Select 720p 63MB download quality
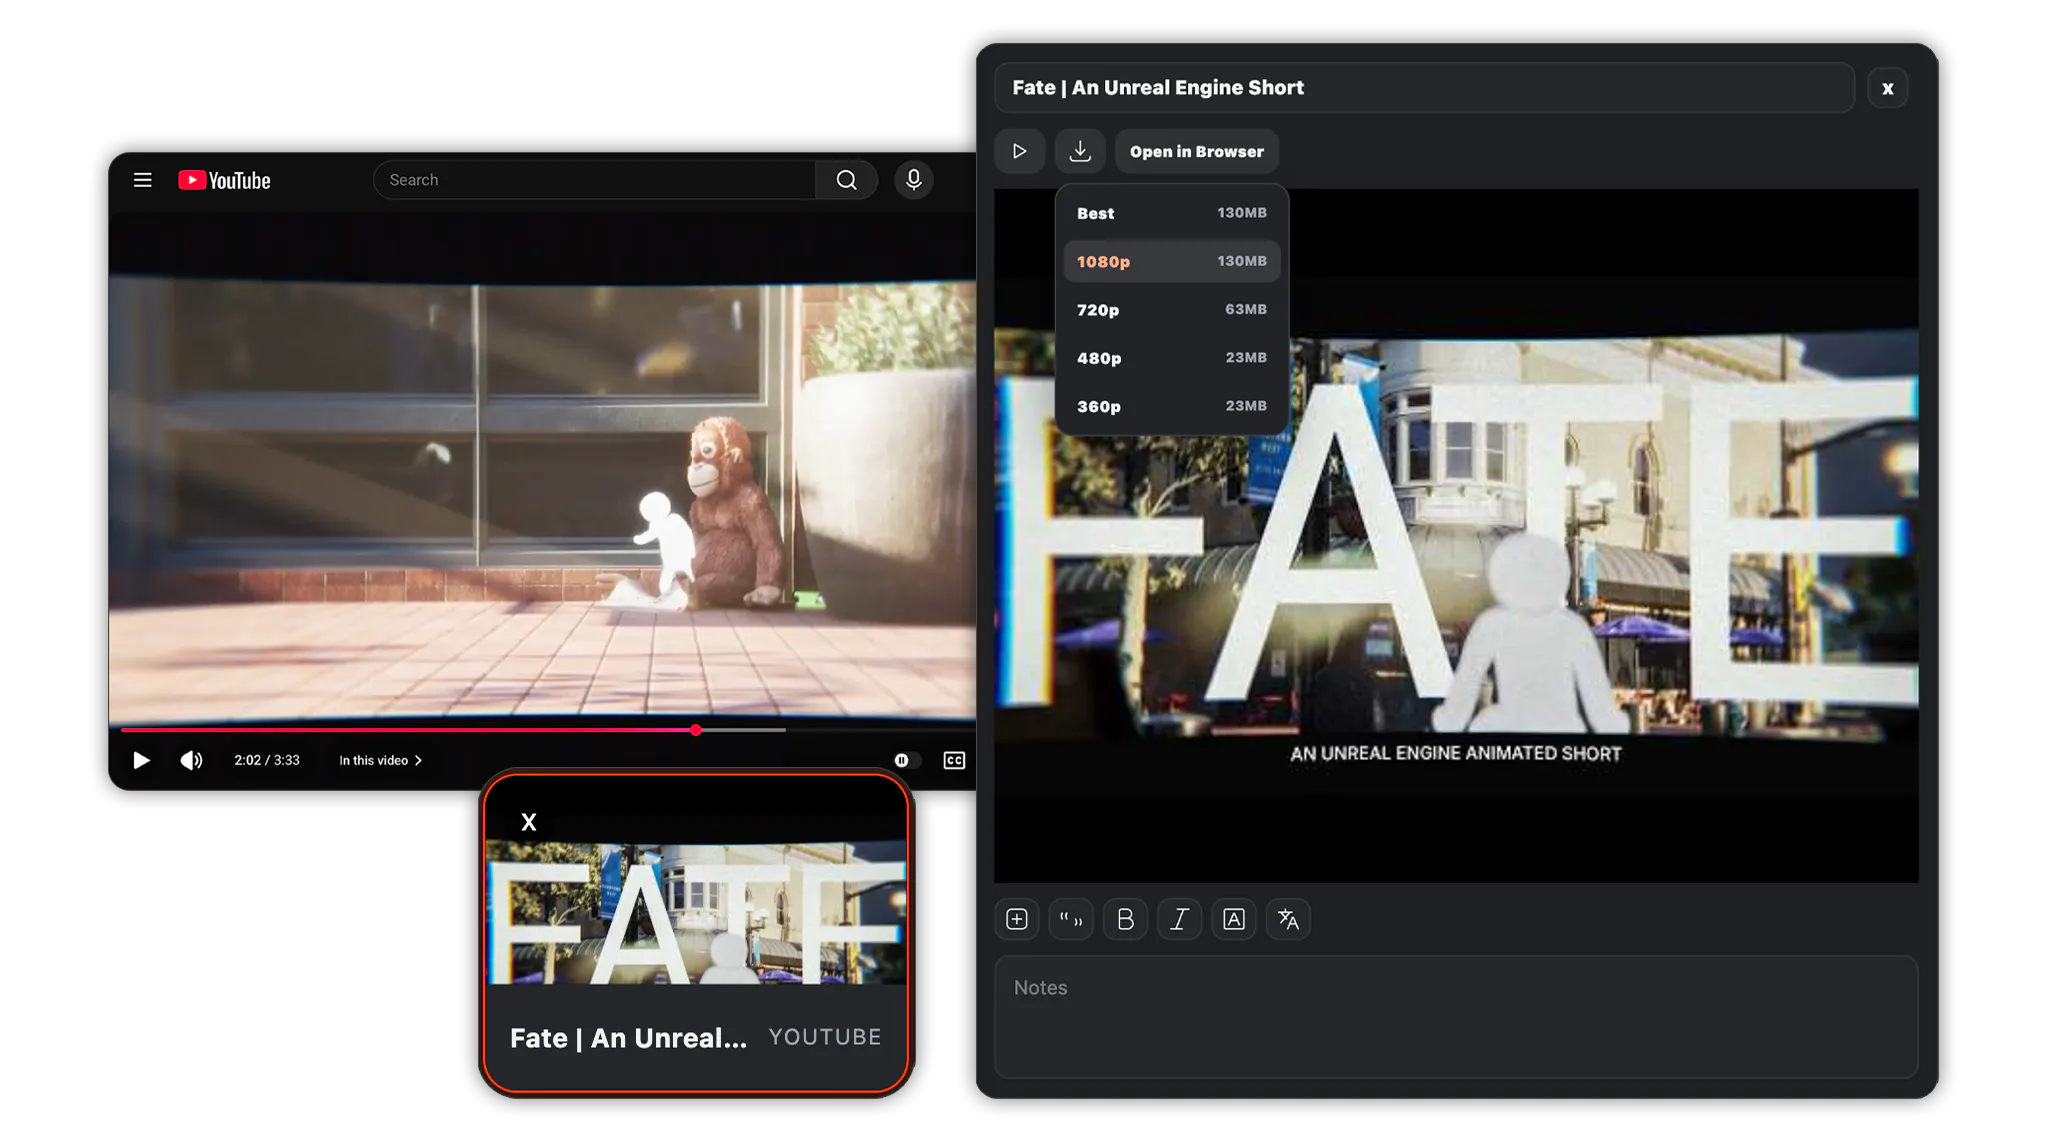The height and width of the screenshot is (1142, 2048). [x=1172, y=310]
